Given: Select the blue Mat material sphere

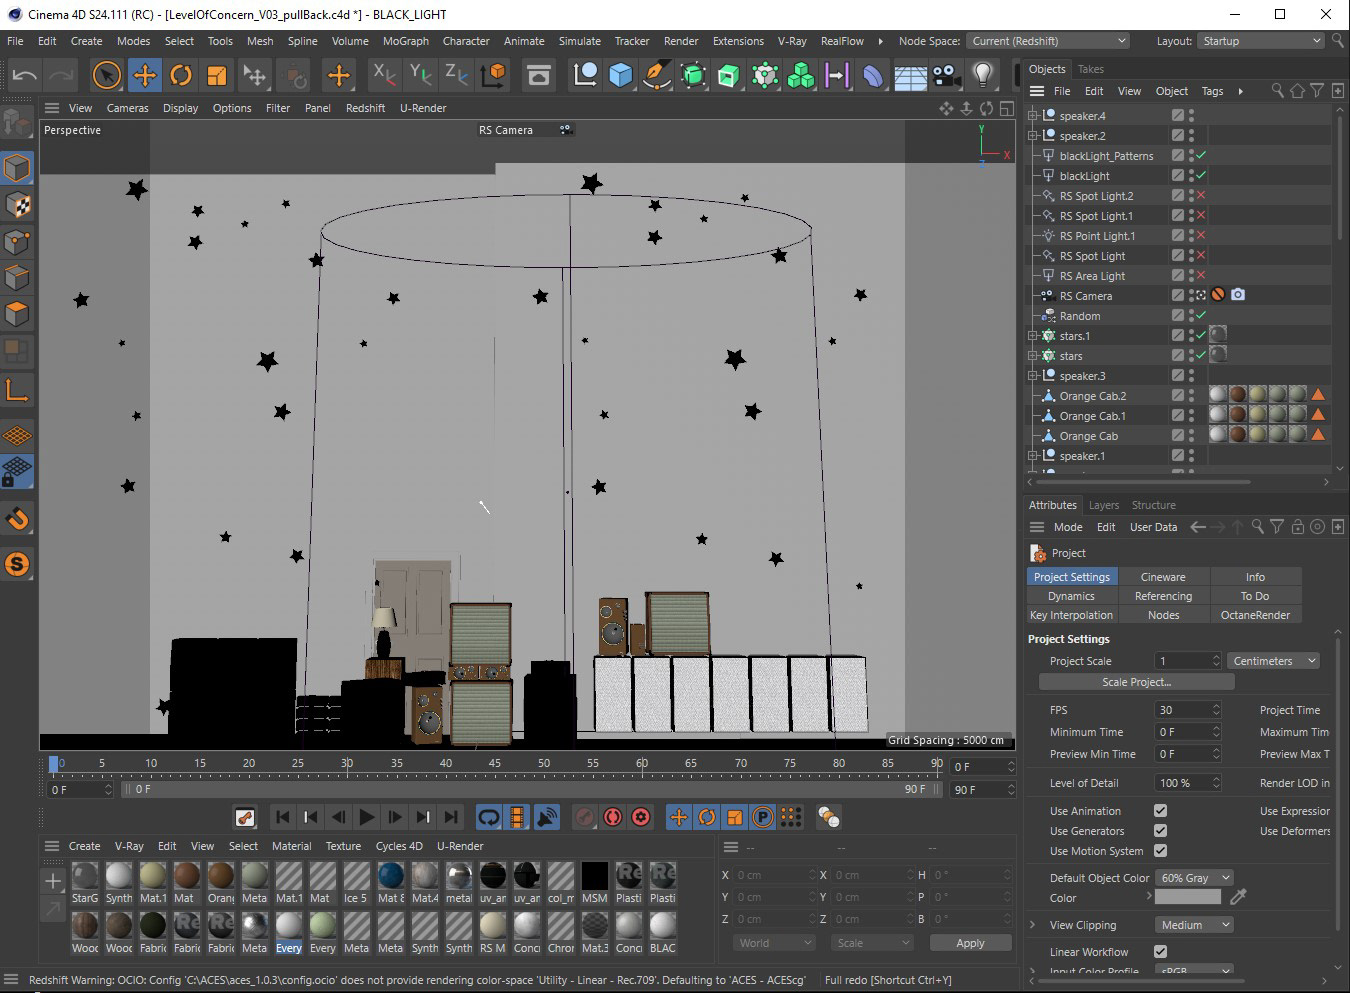Looking at the screenshot, I should tap(391, 876).
